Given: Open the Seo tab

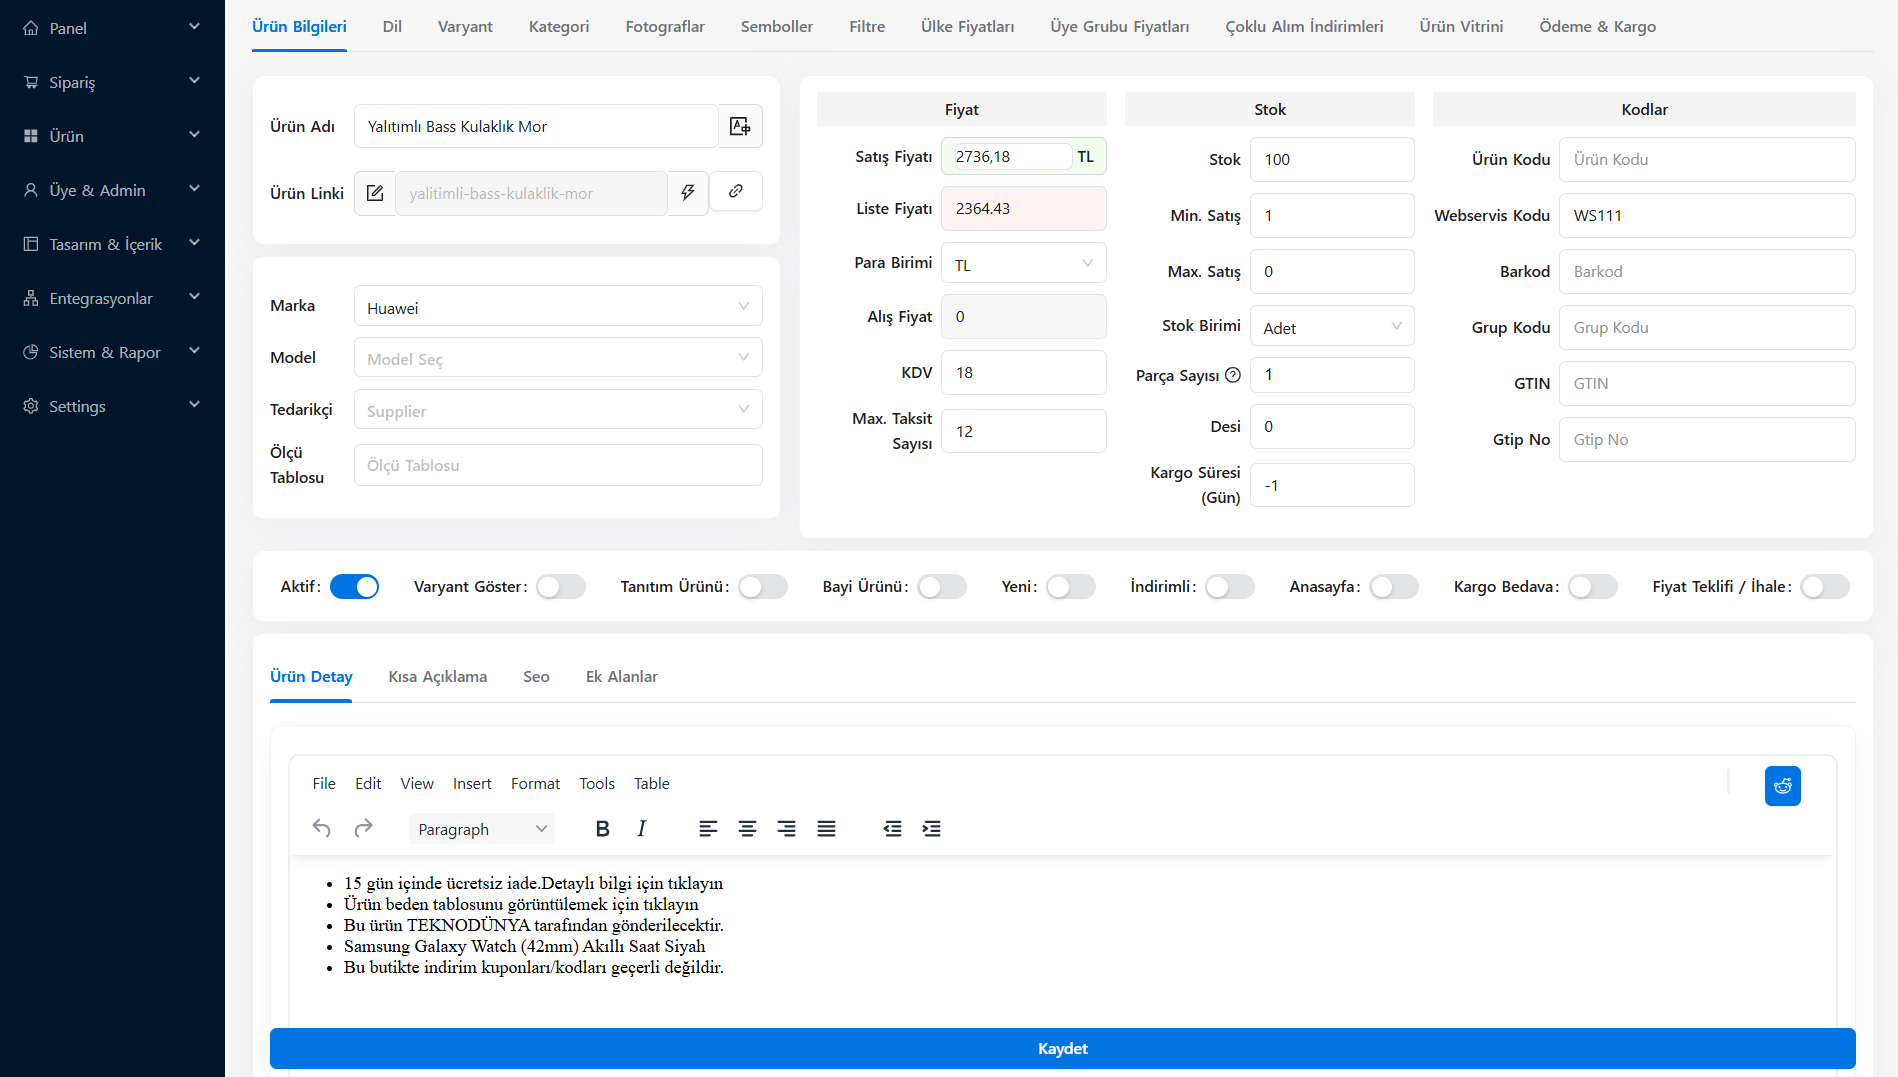Looking at the screenshot, I should click(x=536, y=677).
